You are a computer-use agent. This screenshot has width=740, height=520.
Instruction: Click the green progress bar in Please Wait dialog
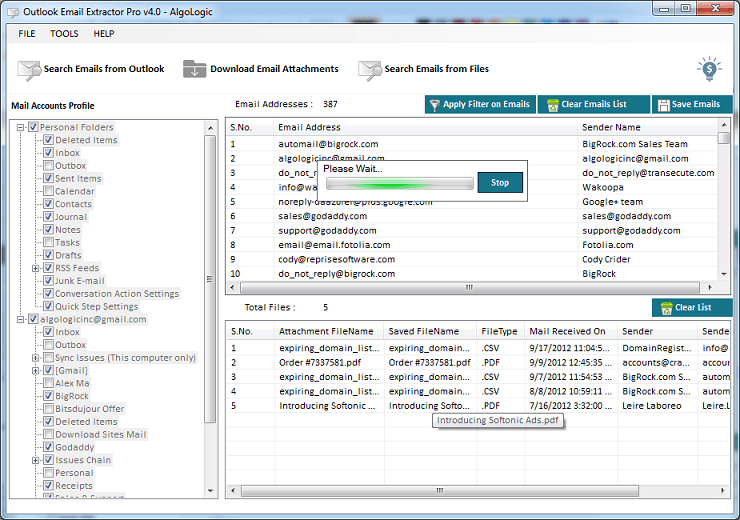coord(399,184)
